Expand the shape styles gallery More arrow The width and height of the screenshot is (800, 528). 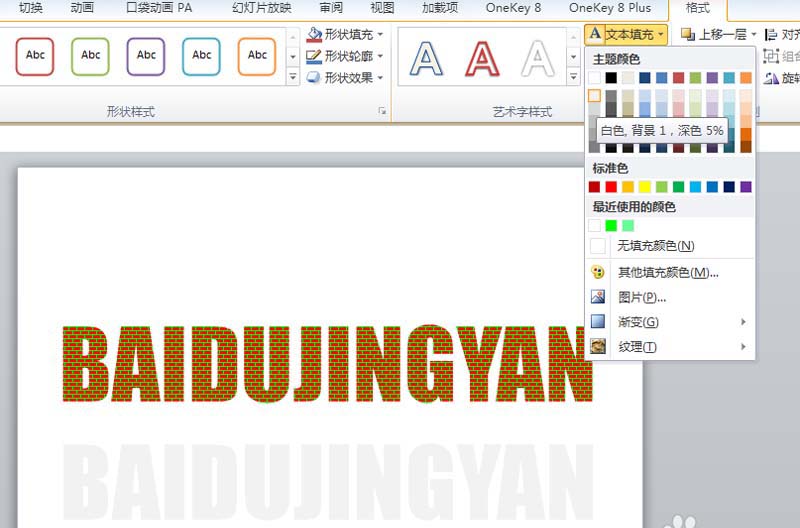[293, 77]
